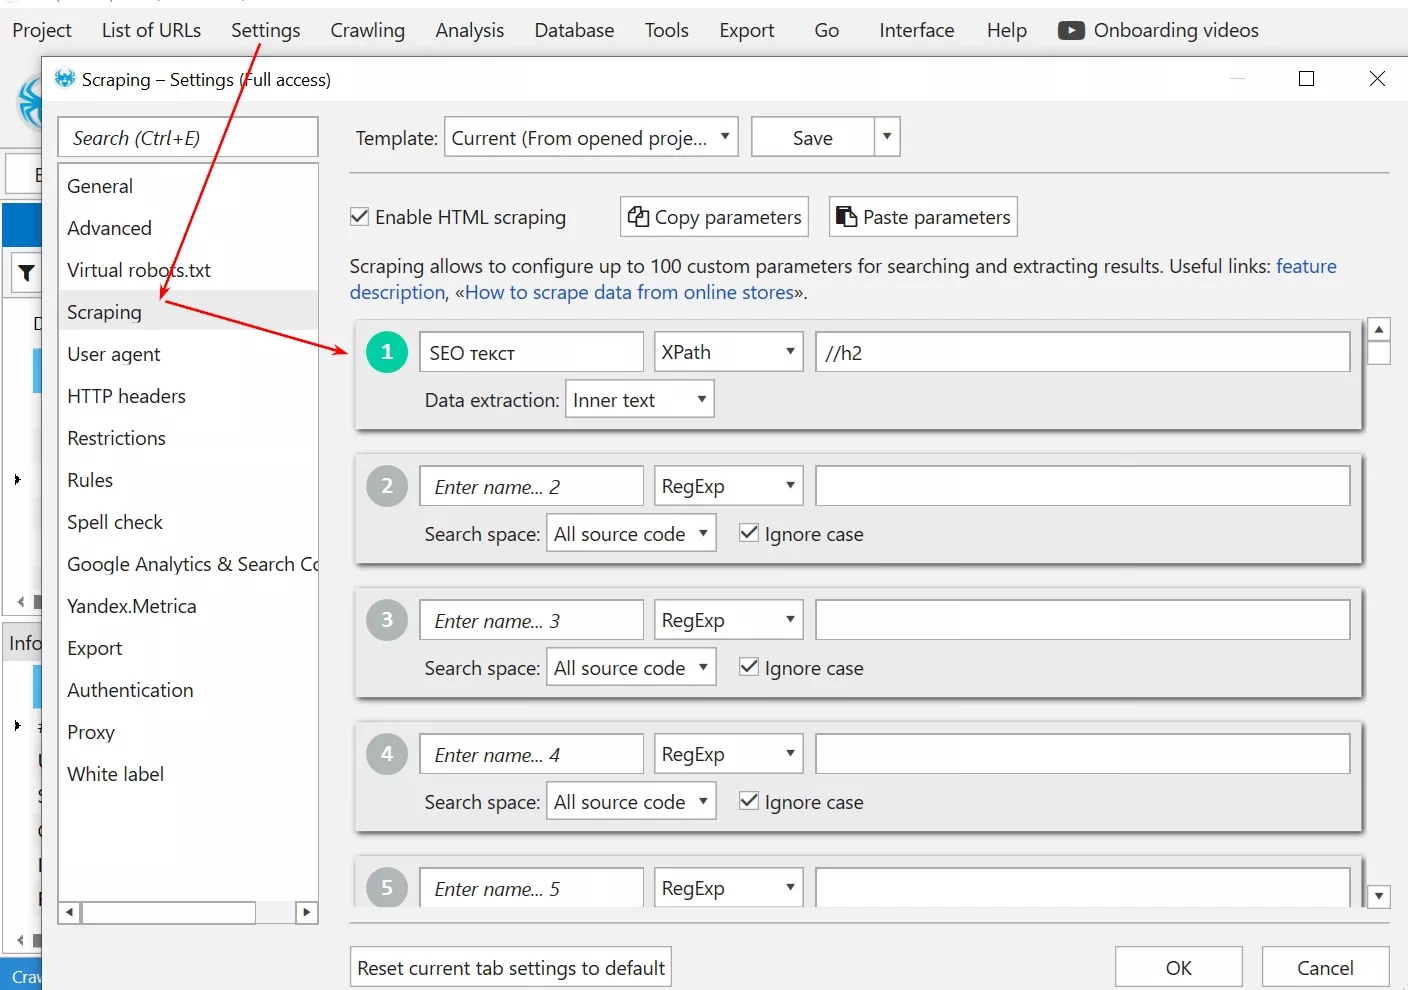The image size is (1408, 990).
Task: Click the Save template button
Action: [x=813, y=137]
